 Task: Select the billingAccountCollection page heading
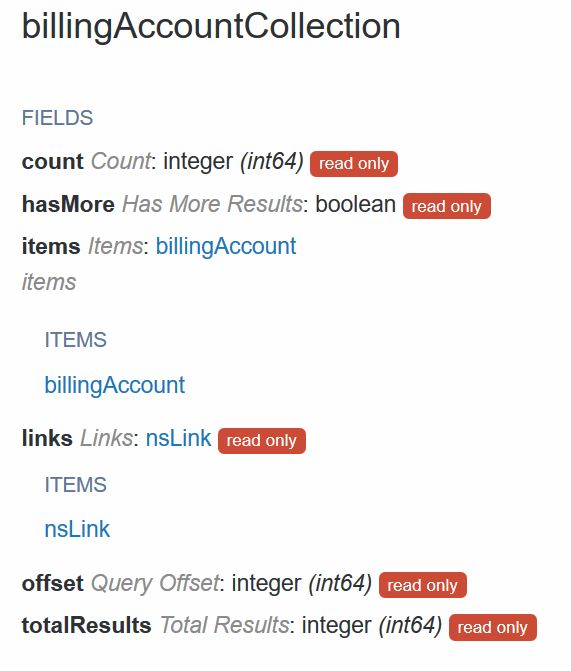(211, 27)
